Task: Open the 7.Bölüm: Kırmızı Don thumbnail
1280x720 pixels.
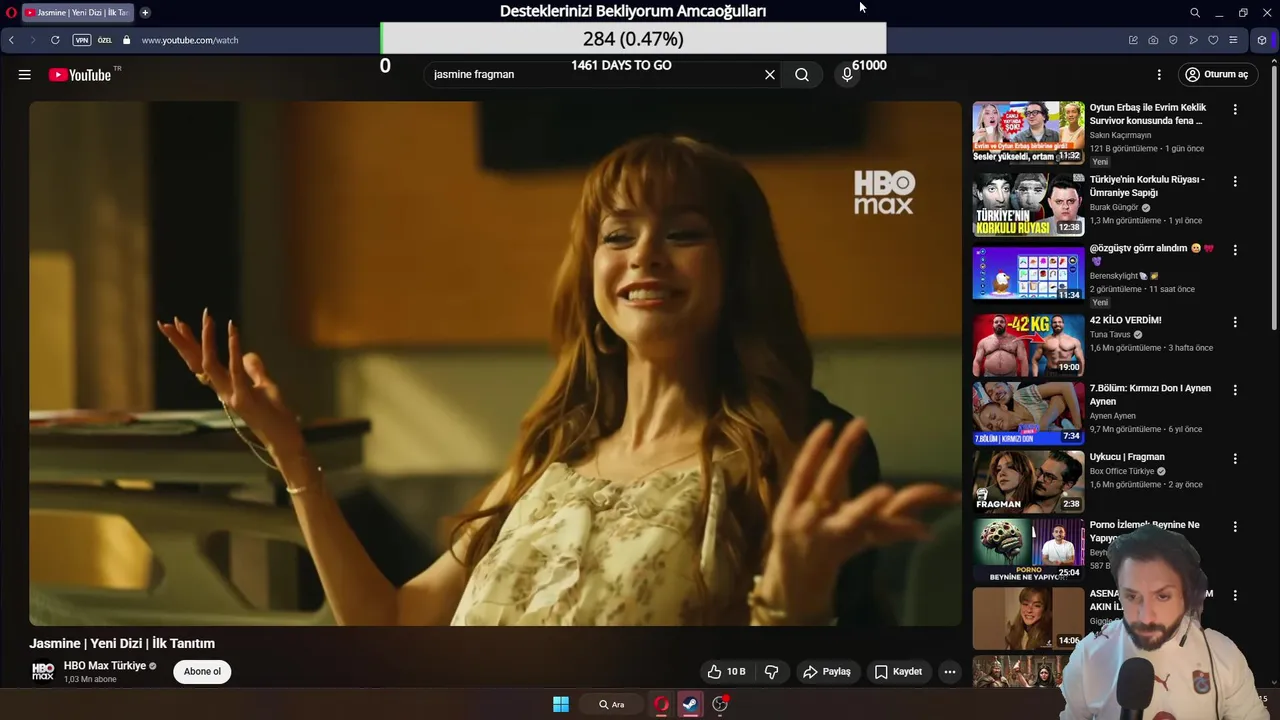Action: point(1029,413)
